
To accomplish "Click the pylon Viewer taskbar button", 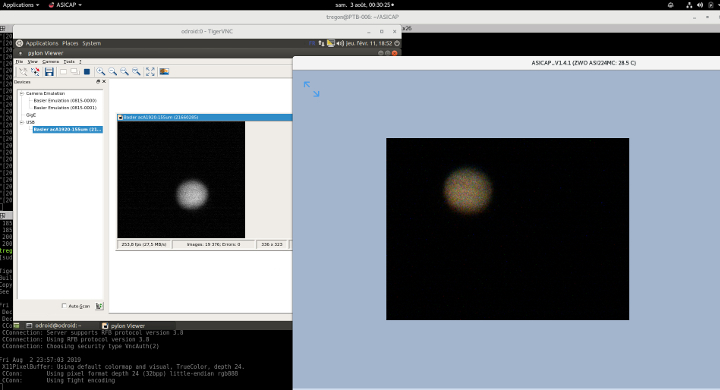I will (124, 326).
